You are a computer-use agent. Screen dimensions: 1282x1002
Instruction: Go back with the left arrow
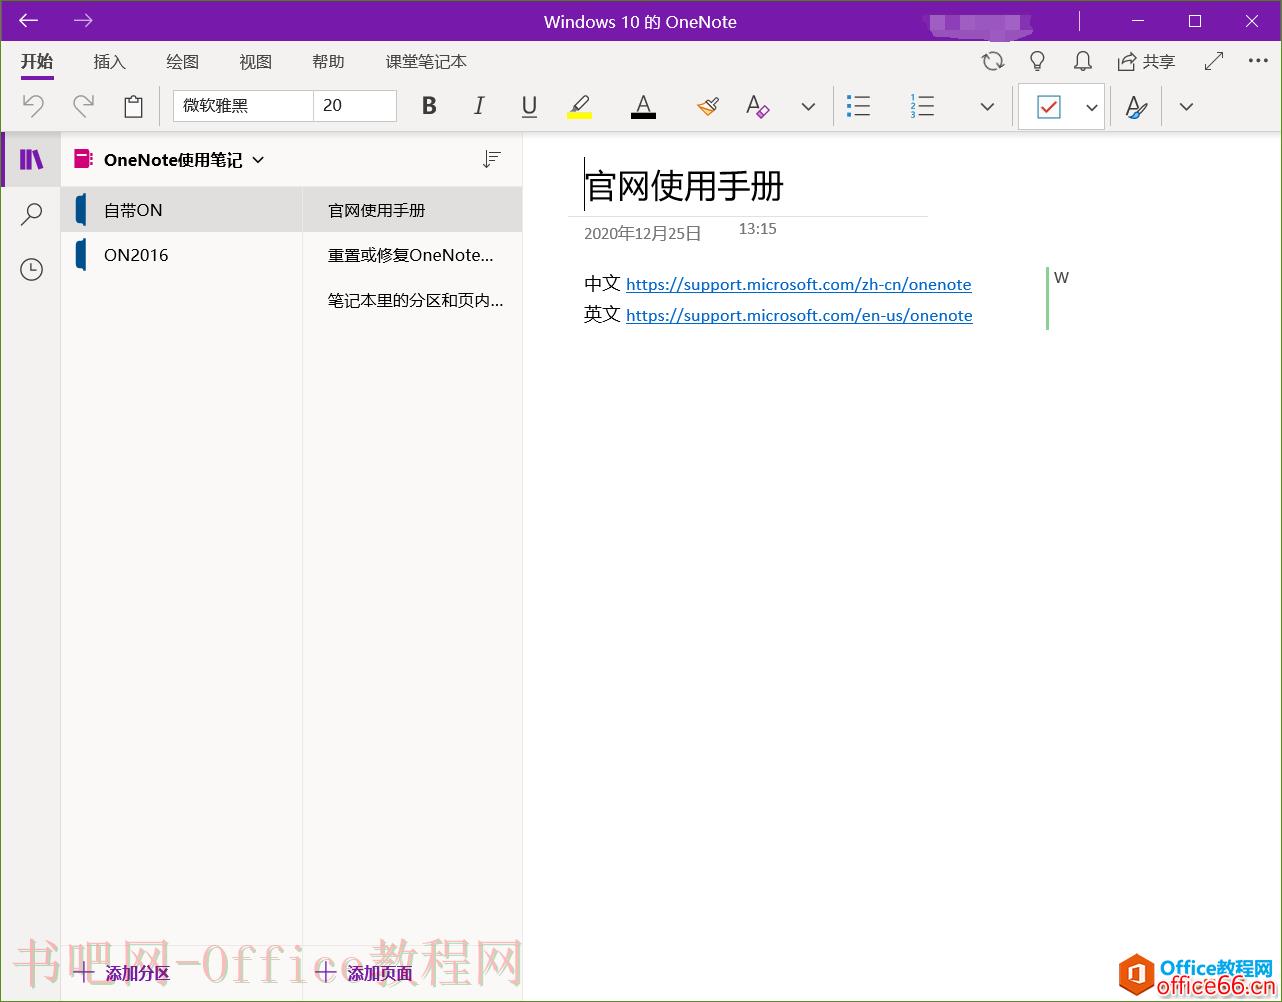coord(29,21)
